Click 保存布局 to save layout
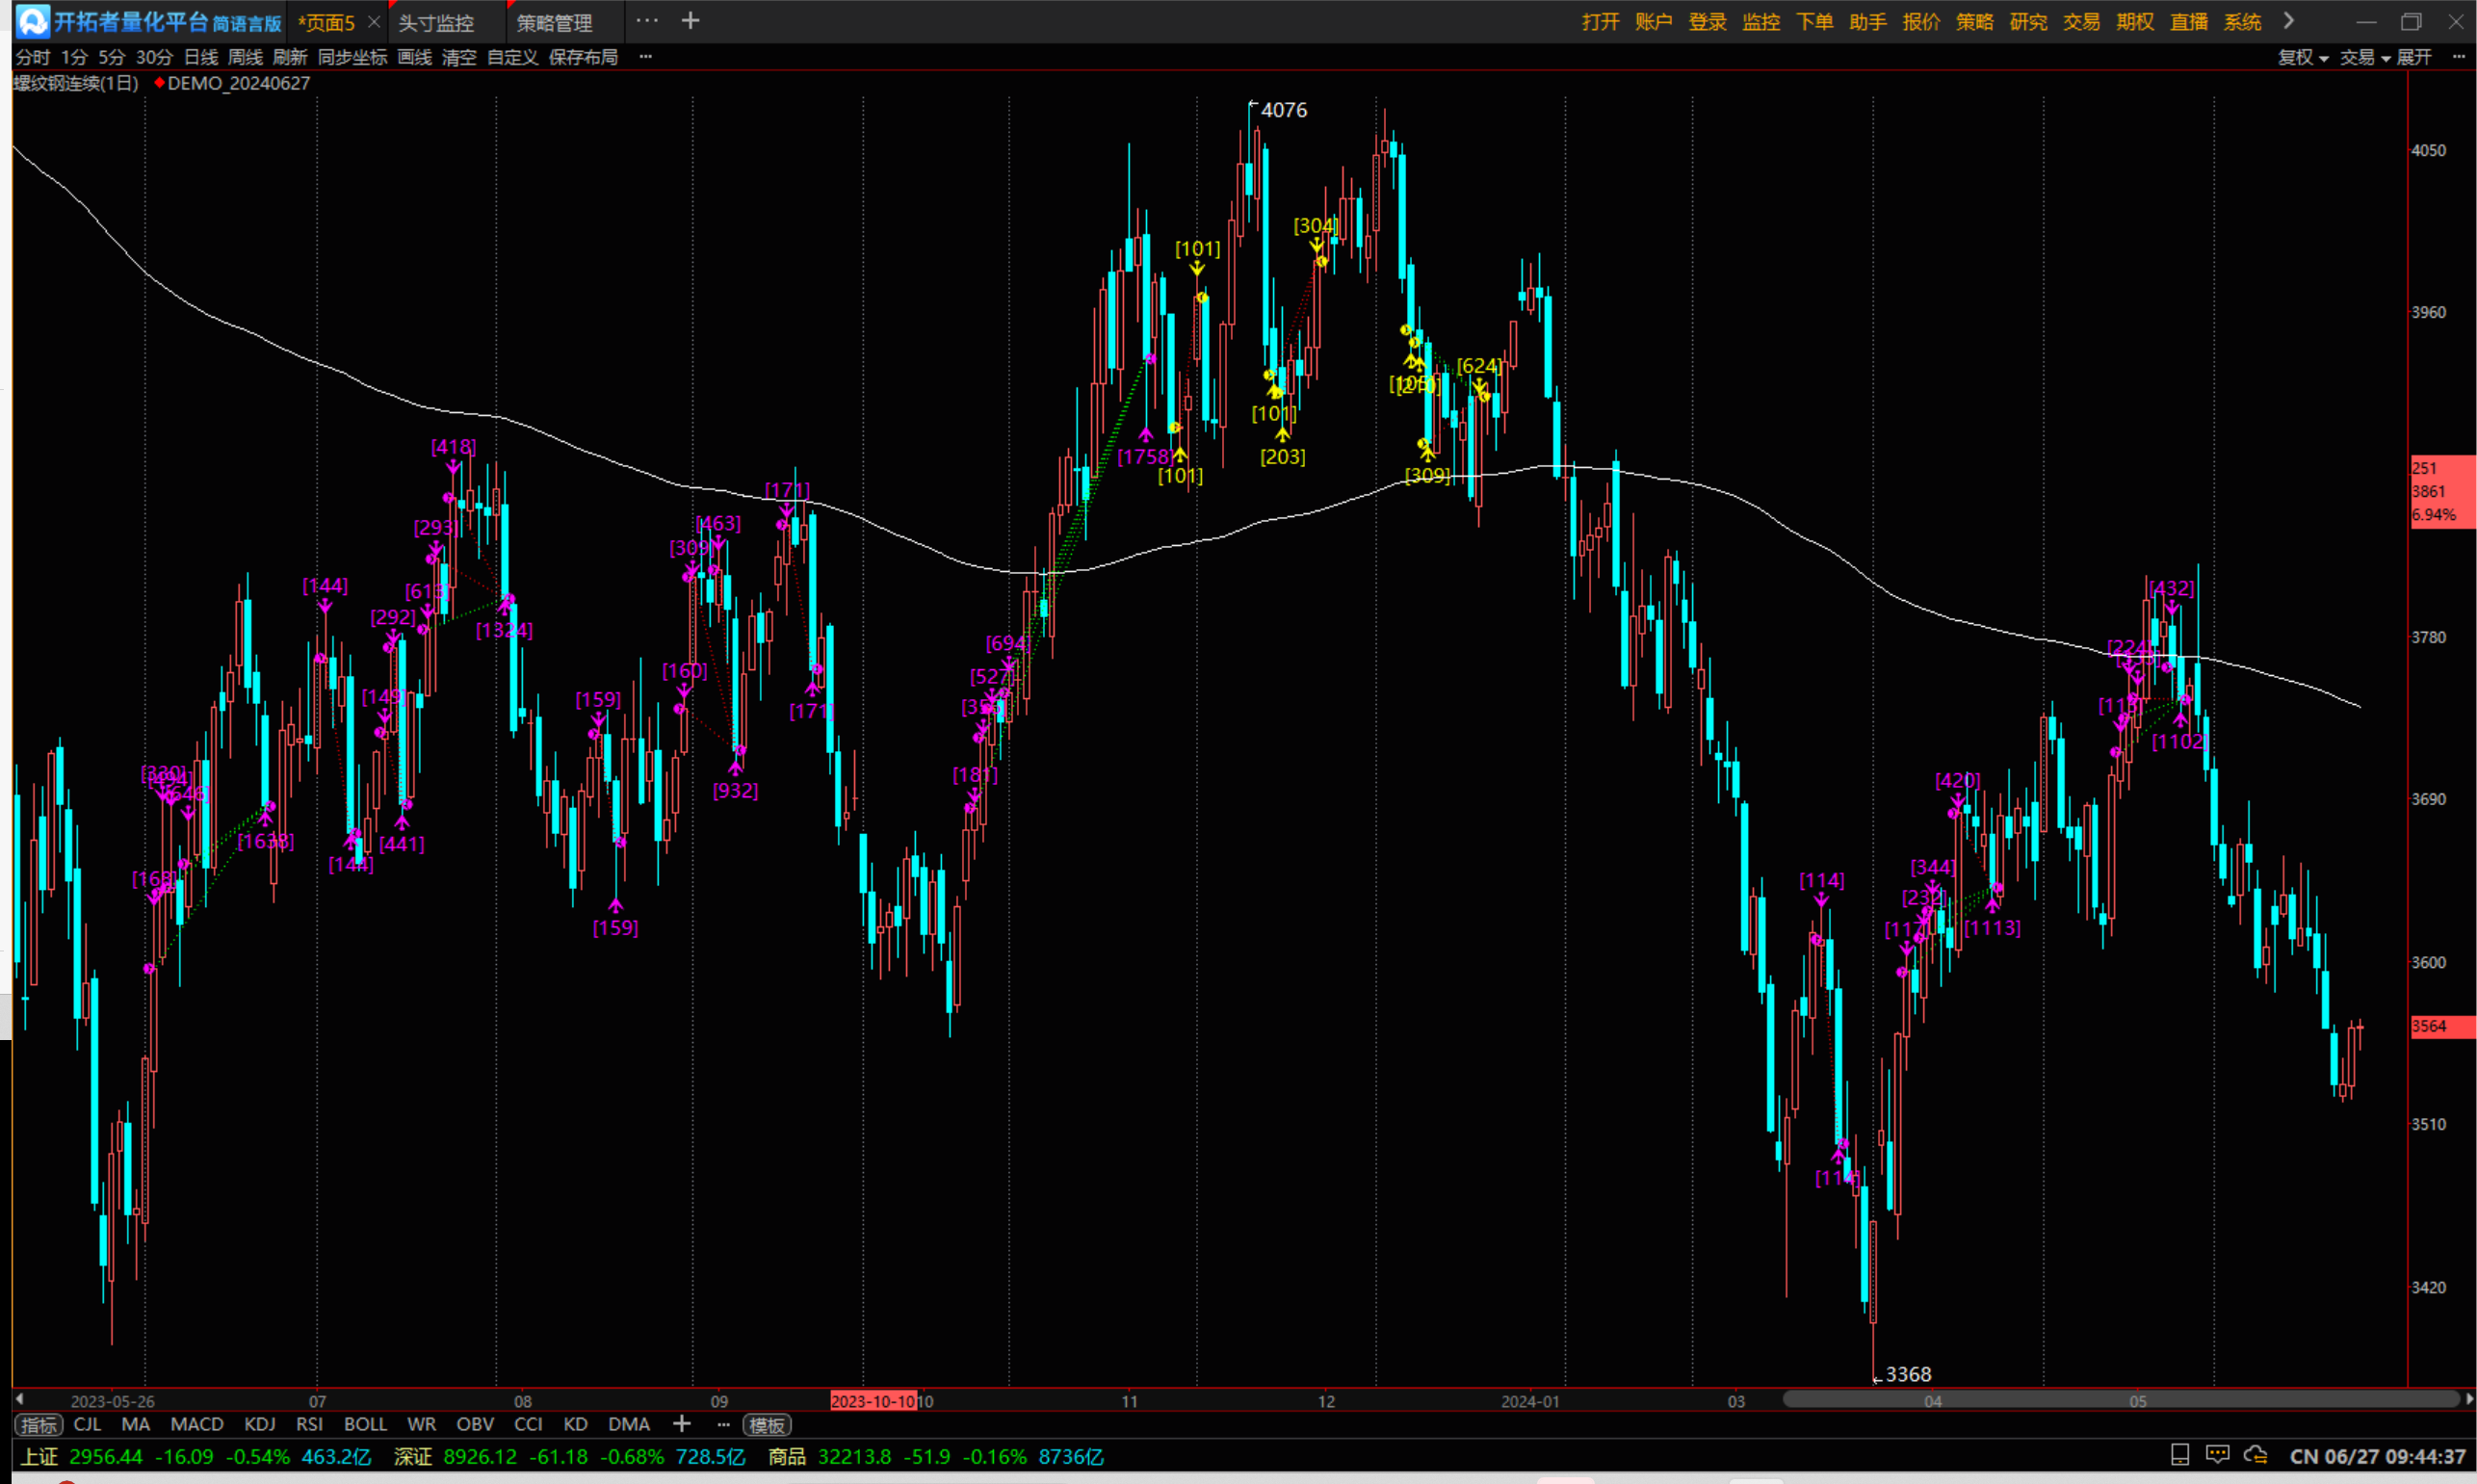The width and height of the screenshot is (2477, 1484). (583, 57)
